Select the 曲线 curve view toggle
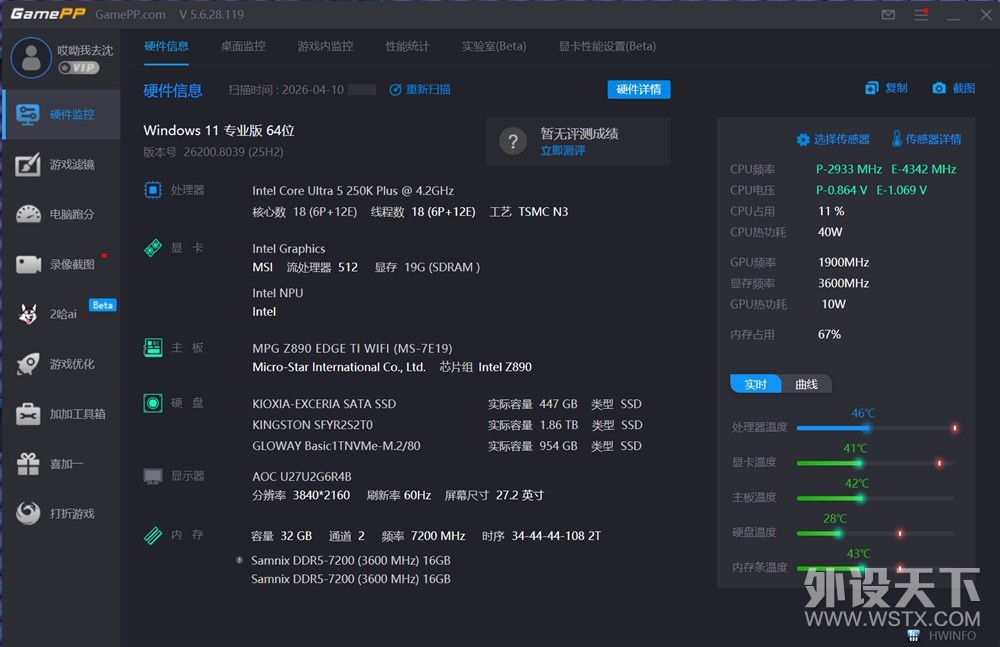The width and height of the screenshot is (1000, 647). click(x=806, y=384)
